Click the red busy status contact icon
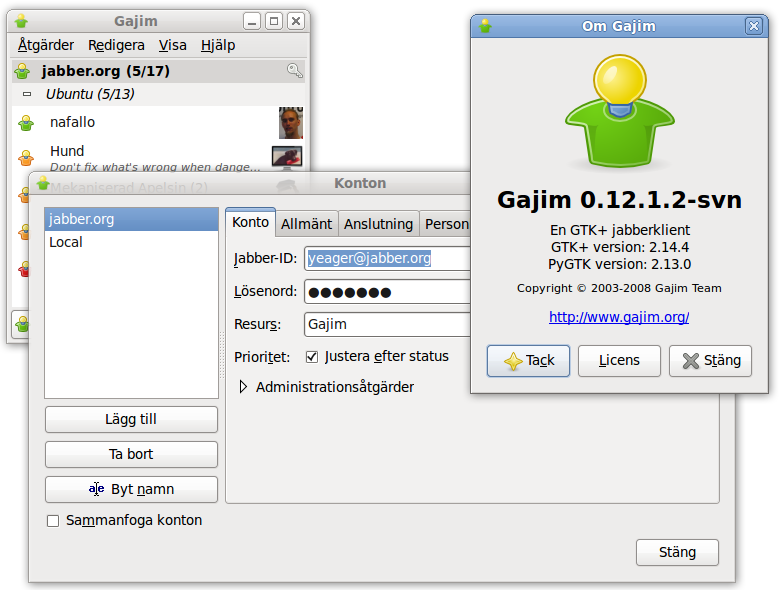Viewport: 780px width, 590px height. pyautogui.click(x=24, y=269)
